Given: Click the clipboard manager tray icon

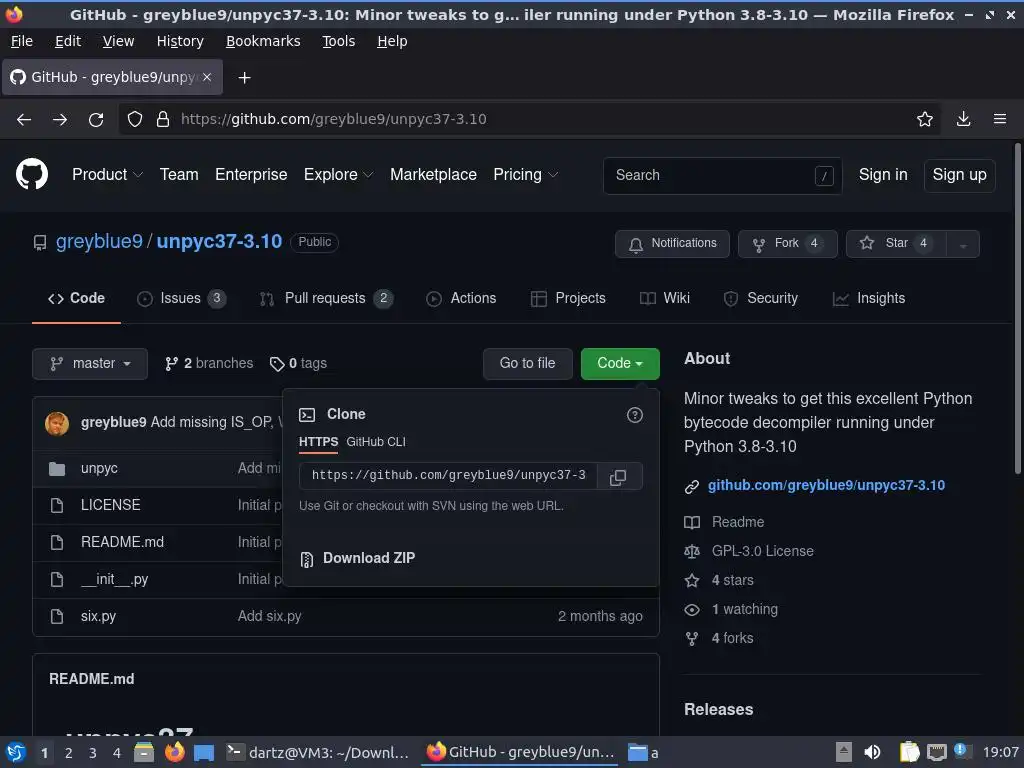Looking at the screenshot, I should point(909,752).
